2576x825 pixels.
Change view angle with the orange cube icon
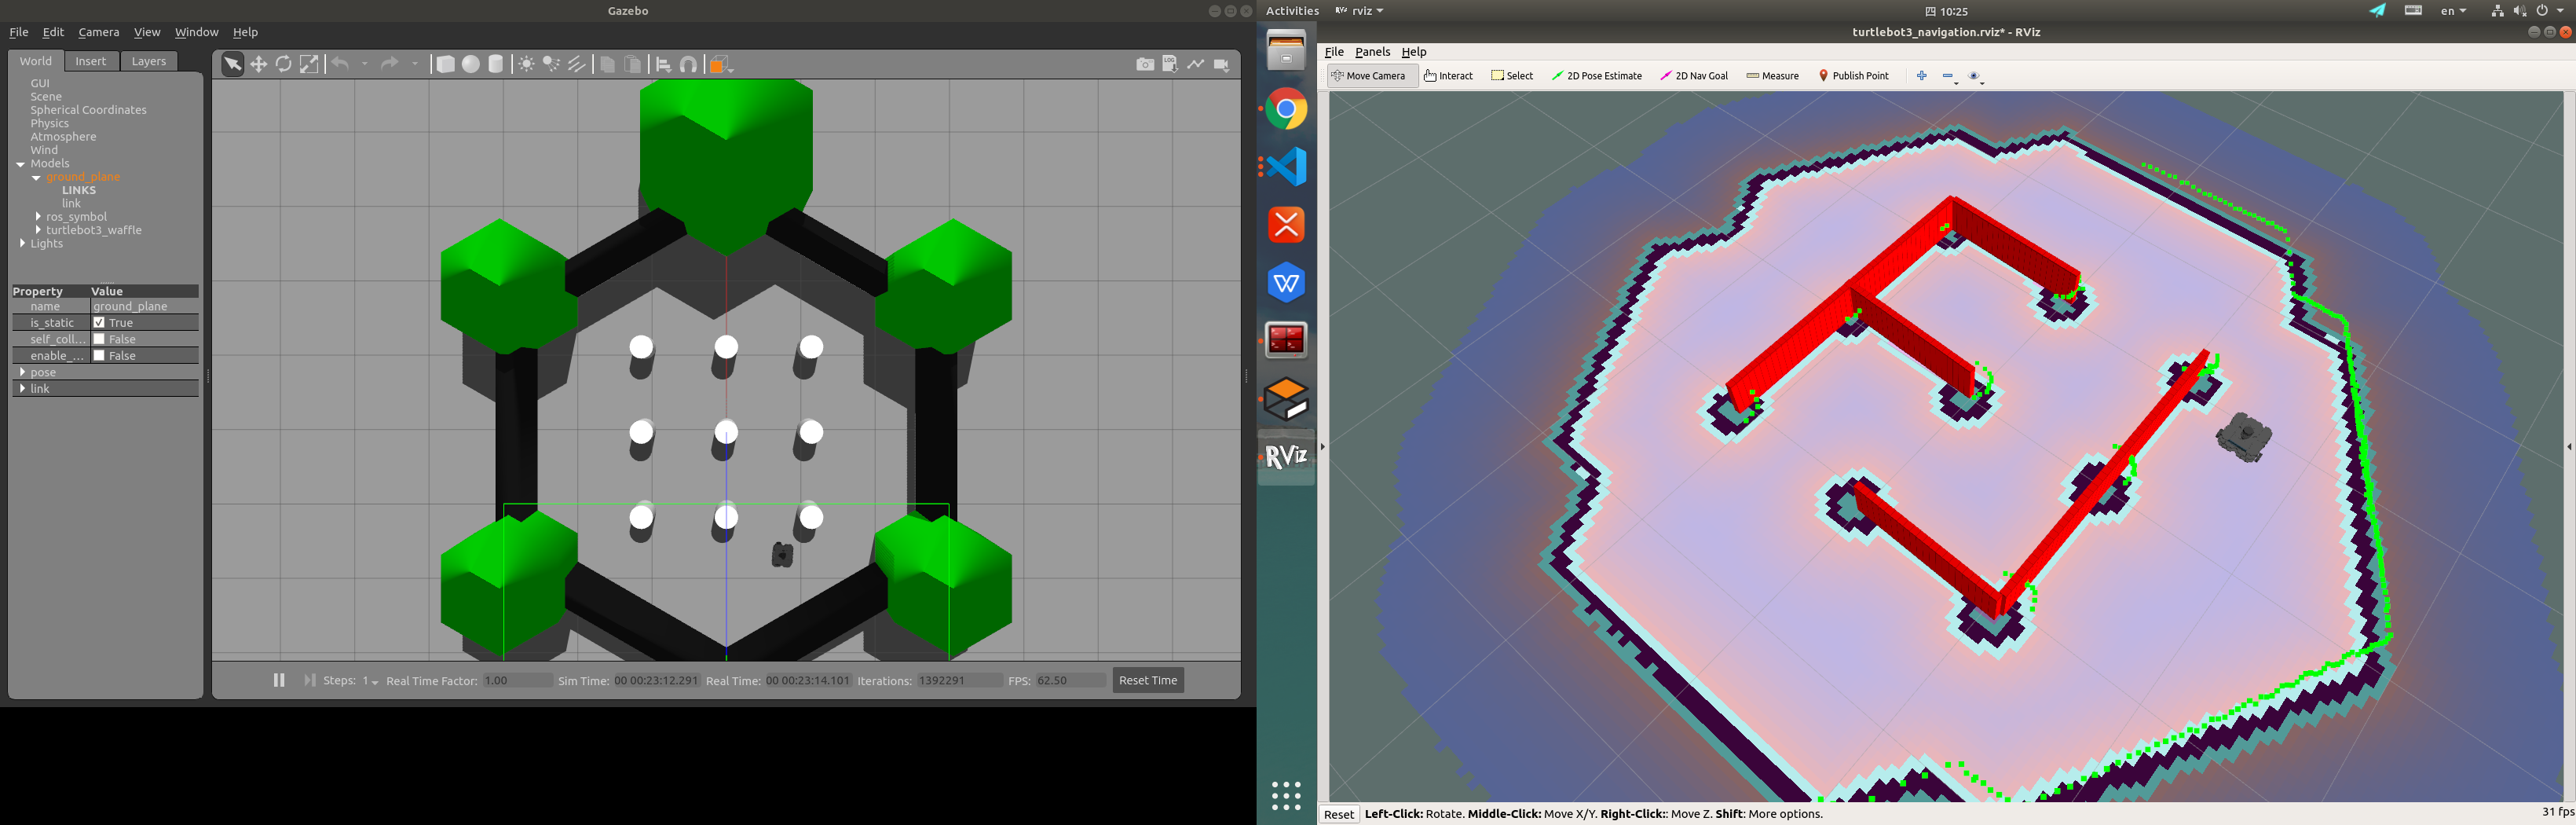click(720, 64)
